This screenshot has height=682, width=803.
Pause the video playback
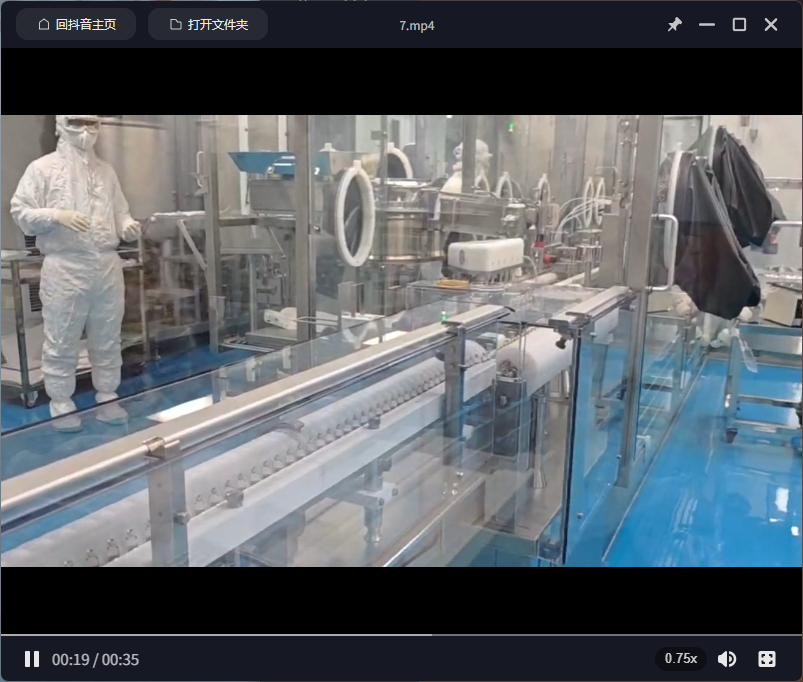click(32, 659)
